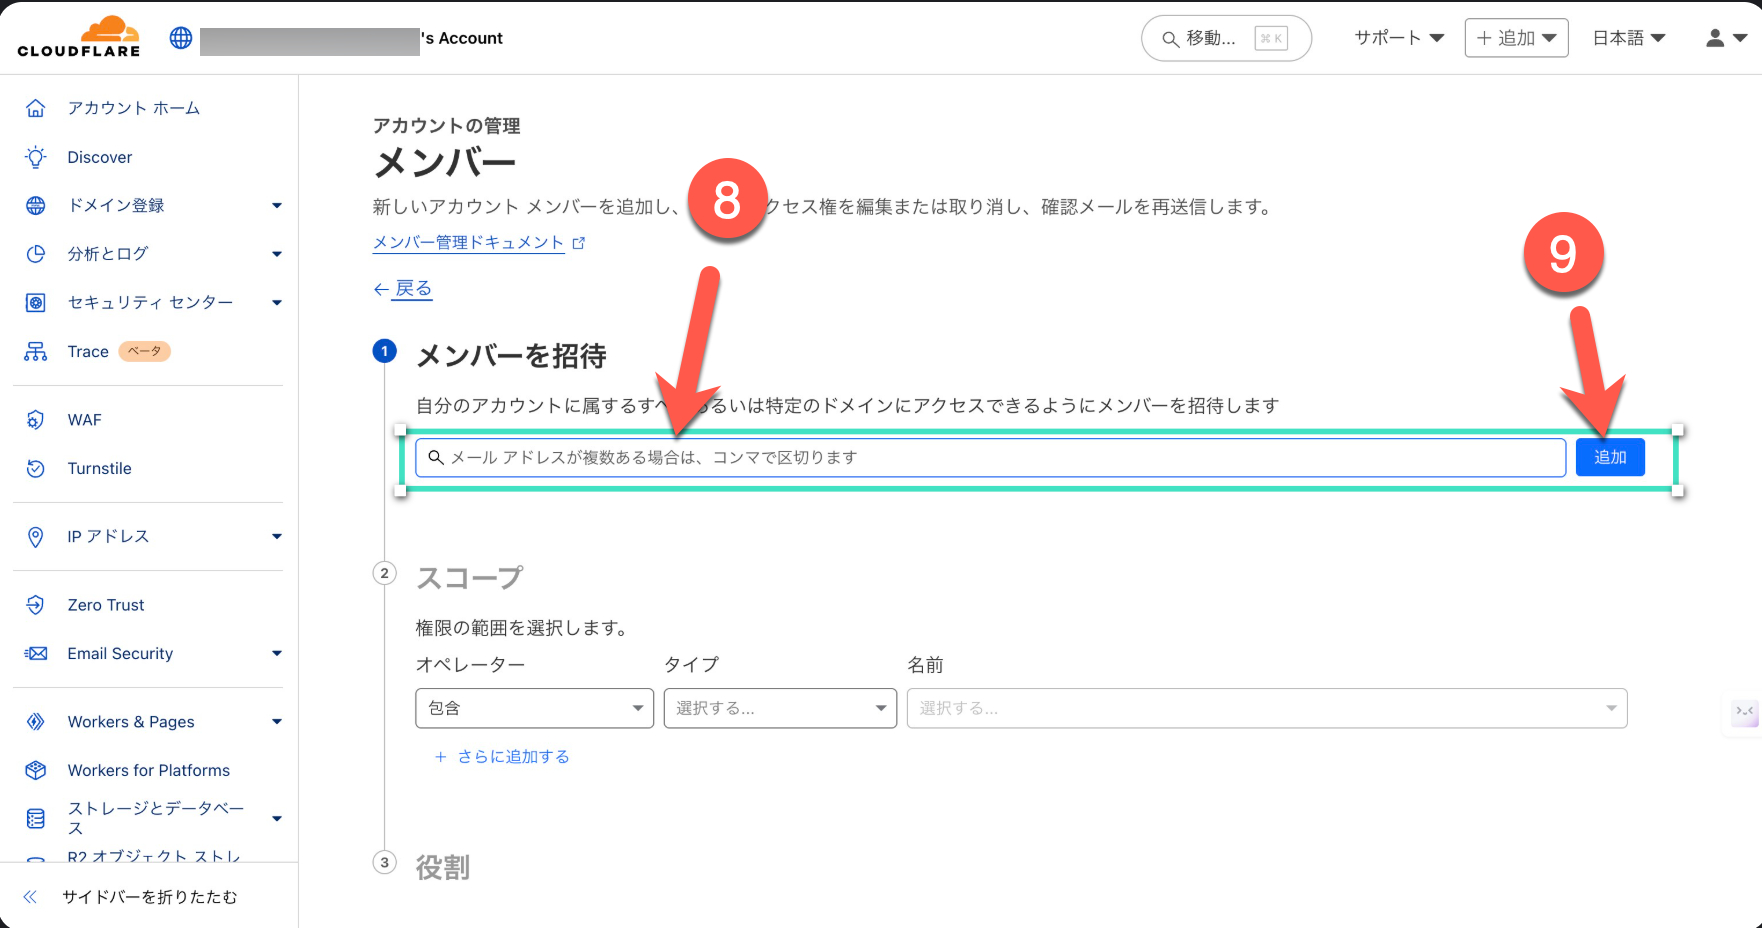
Task: Open the 日本語 language menu
Action: [x=1628, y=38]
